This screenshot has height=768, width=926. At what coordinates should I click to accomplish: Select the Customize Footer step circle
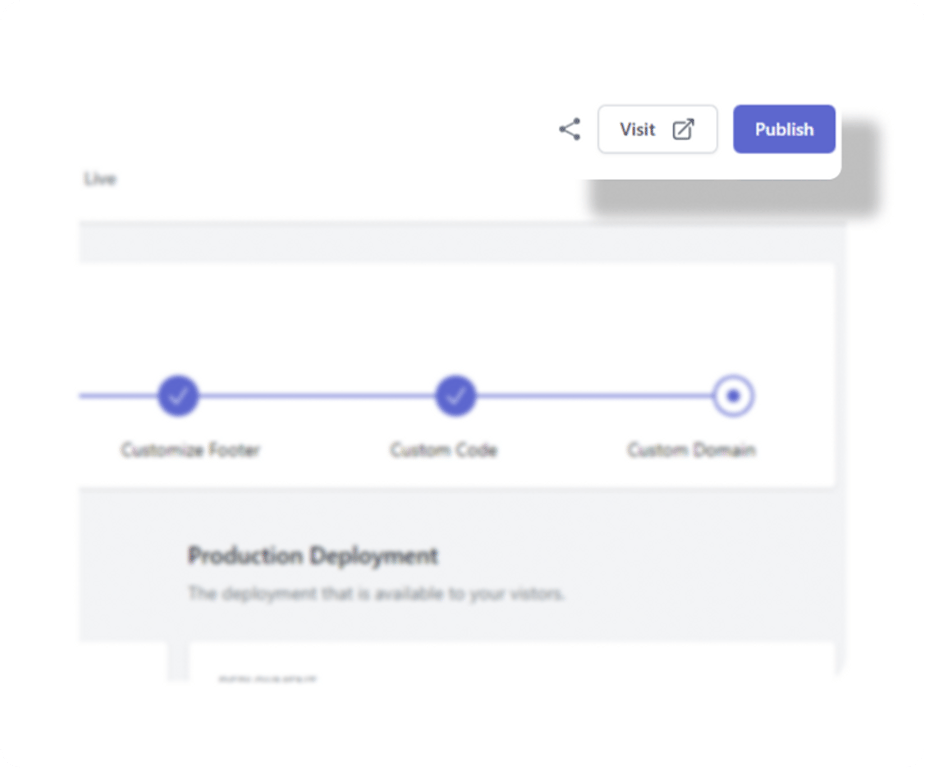click(178, 396)
